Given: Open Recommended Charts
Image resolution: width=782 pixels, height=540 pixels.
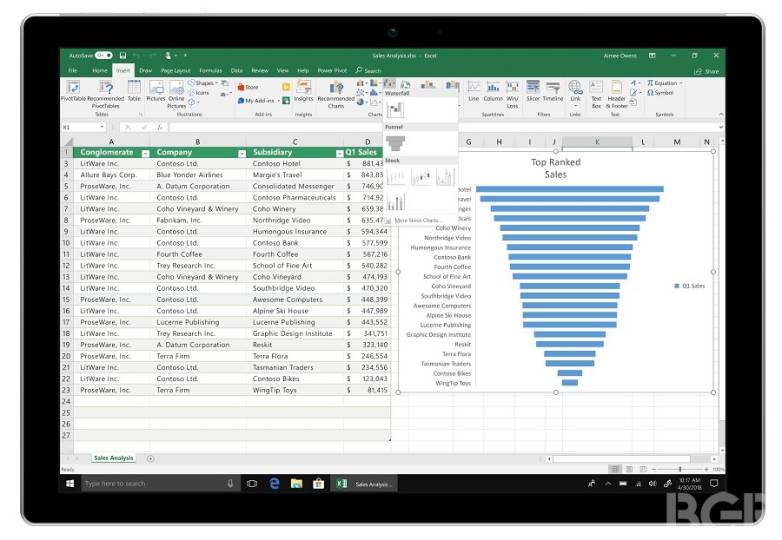Looking at the screenshot, I should click(336, 94).
